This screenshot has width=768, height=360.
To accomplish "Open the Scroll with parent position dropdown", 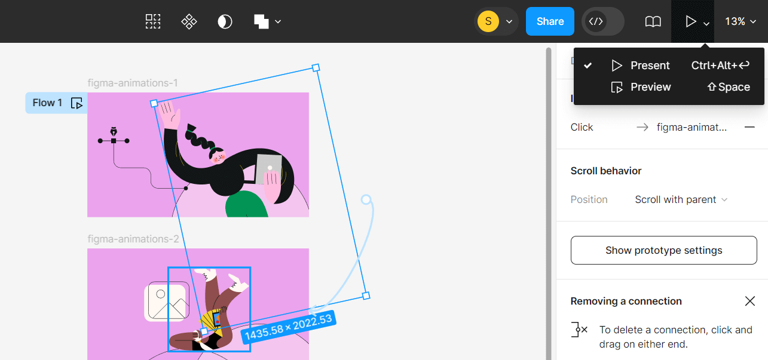I will point(681,199).
